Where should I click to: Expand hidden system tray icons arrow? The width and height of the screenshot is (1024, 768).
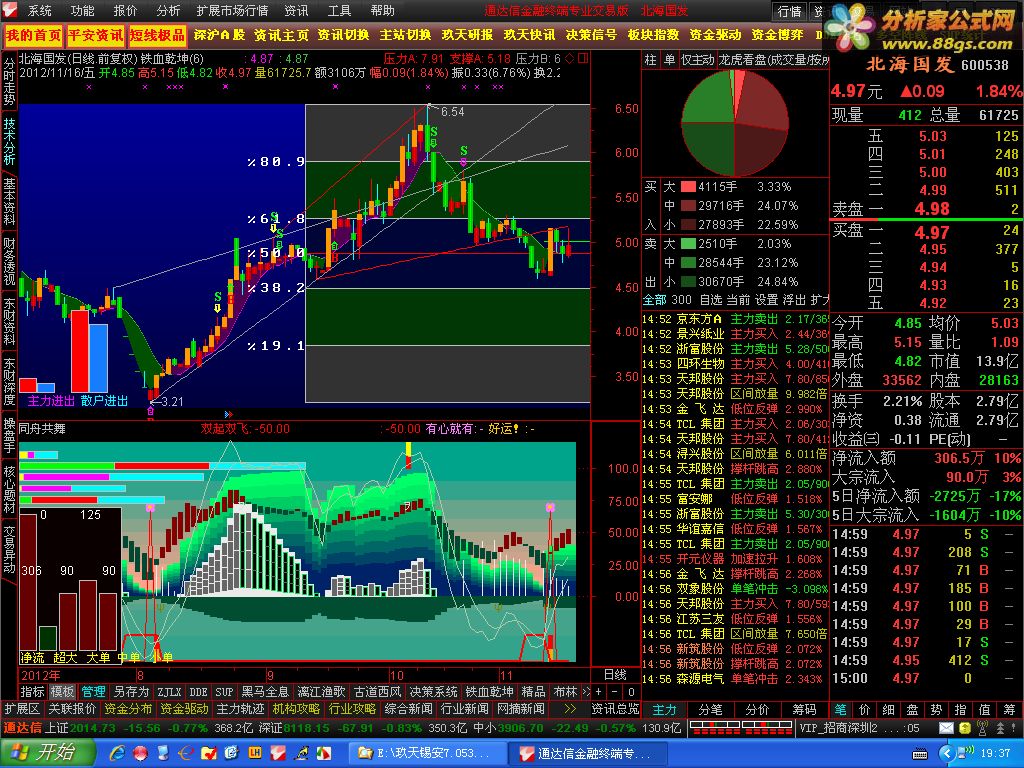948,753
